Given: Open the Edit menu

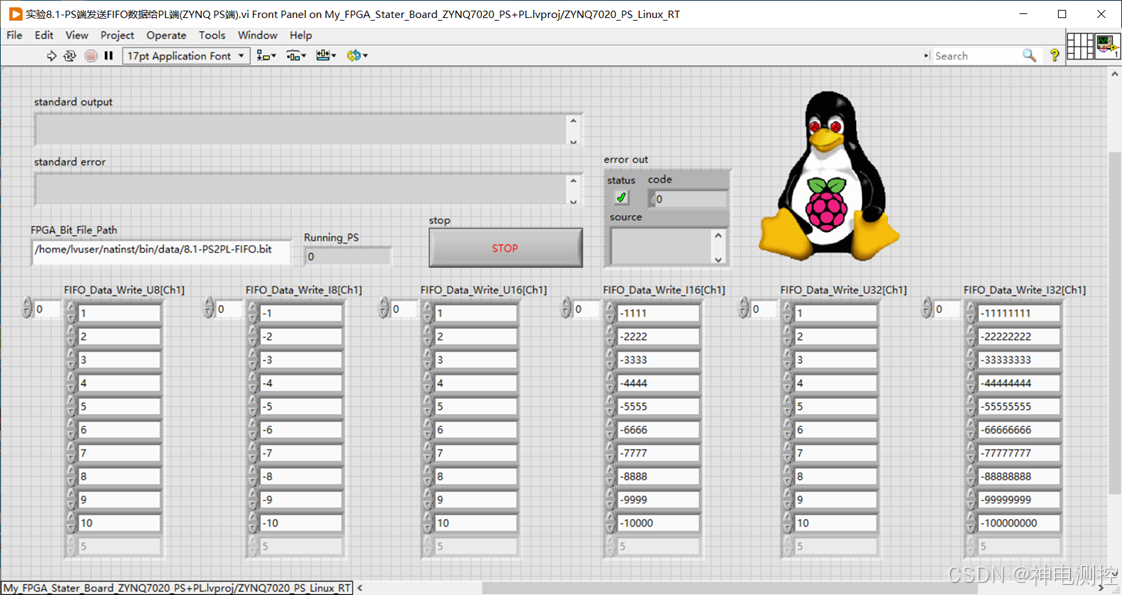Looking at the screenshot, I should click(x=44, y=35).
